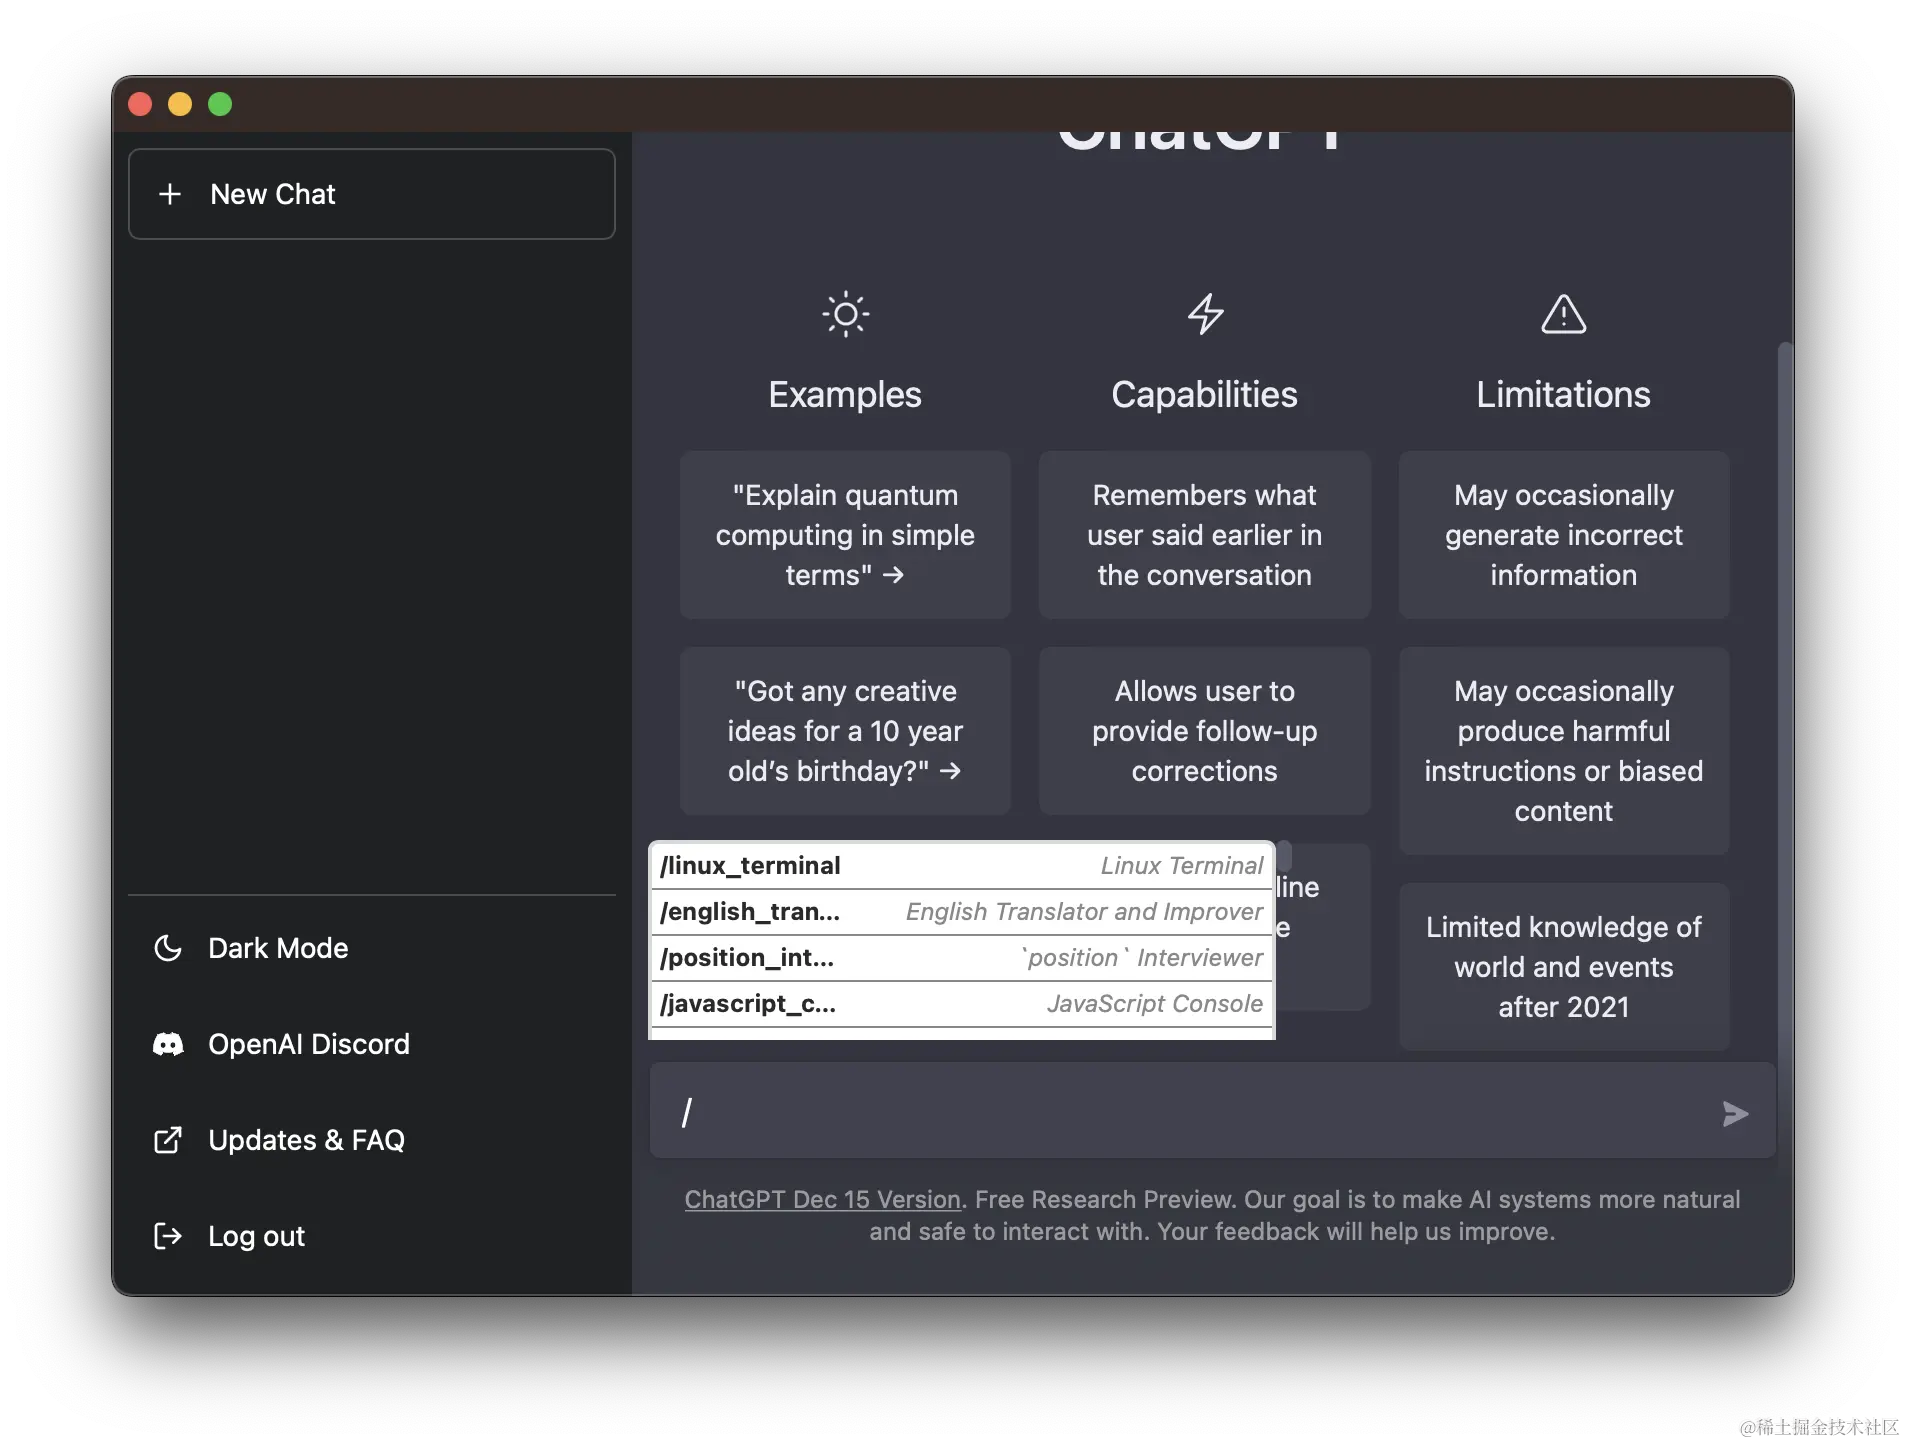This screenshot has height=1444, width=1906.
Task: Open the ChatGPT Dec 15 Version link
Action: click(x=821, y=1199)
